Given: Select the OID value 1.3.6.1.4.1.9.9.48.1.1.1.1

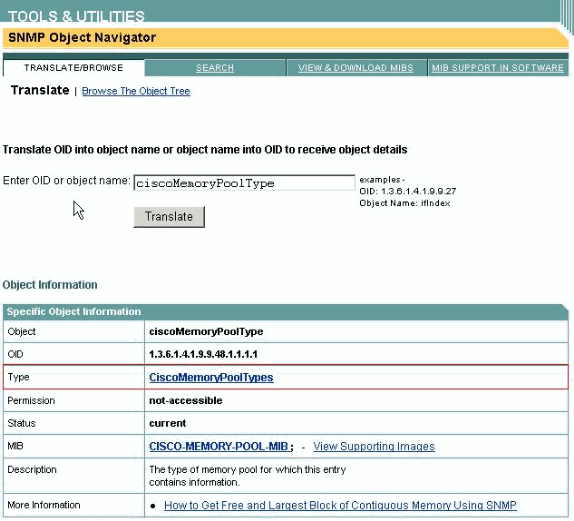Looking at the screenshot, I should [203, 354].
